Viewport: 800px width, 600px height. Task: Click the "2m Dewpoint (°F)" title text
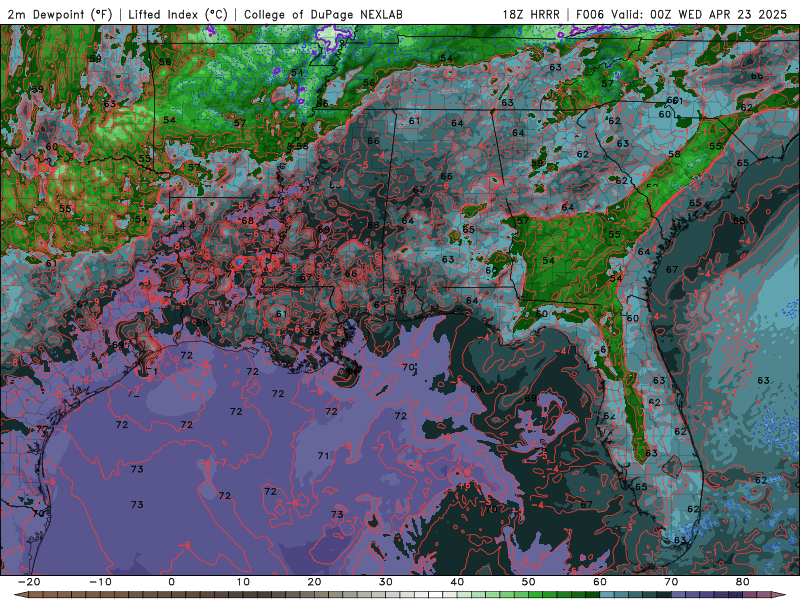[60, 14]
